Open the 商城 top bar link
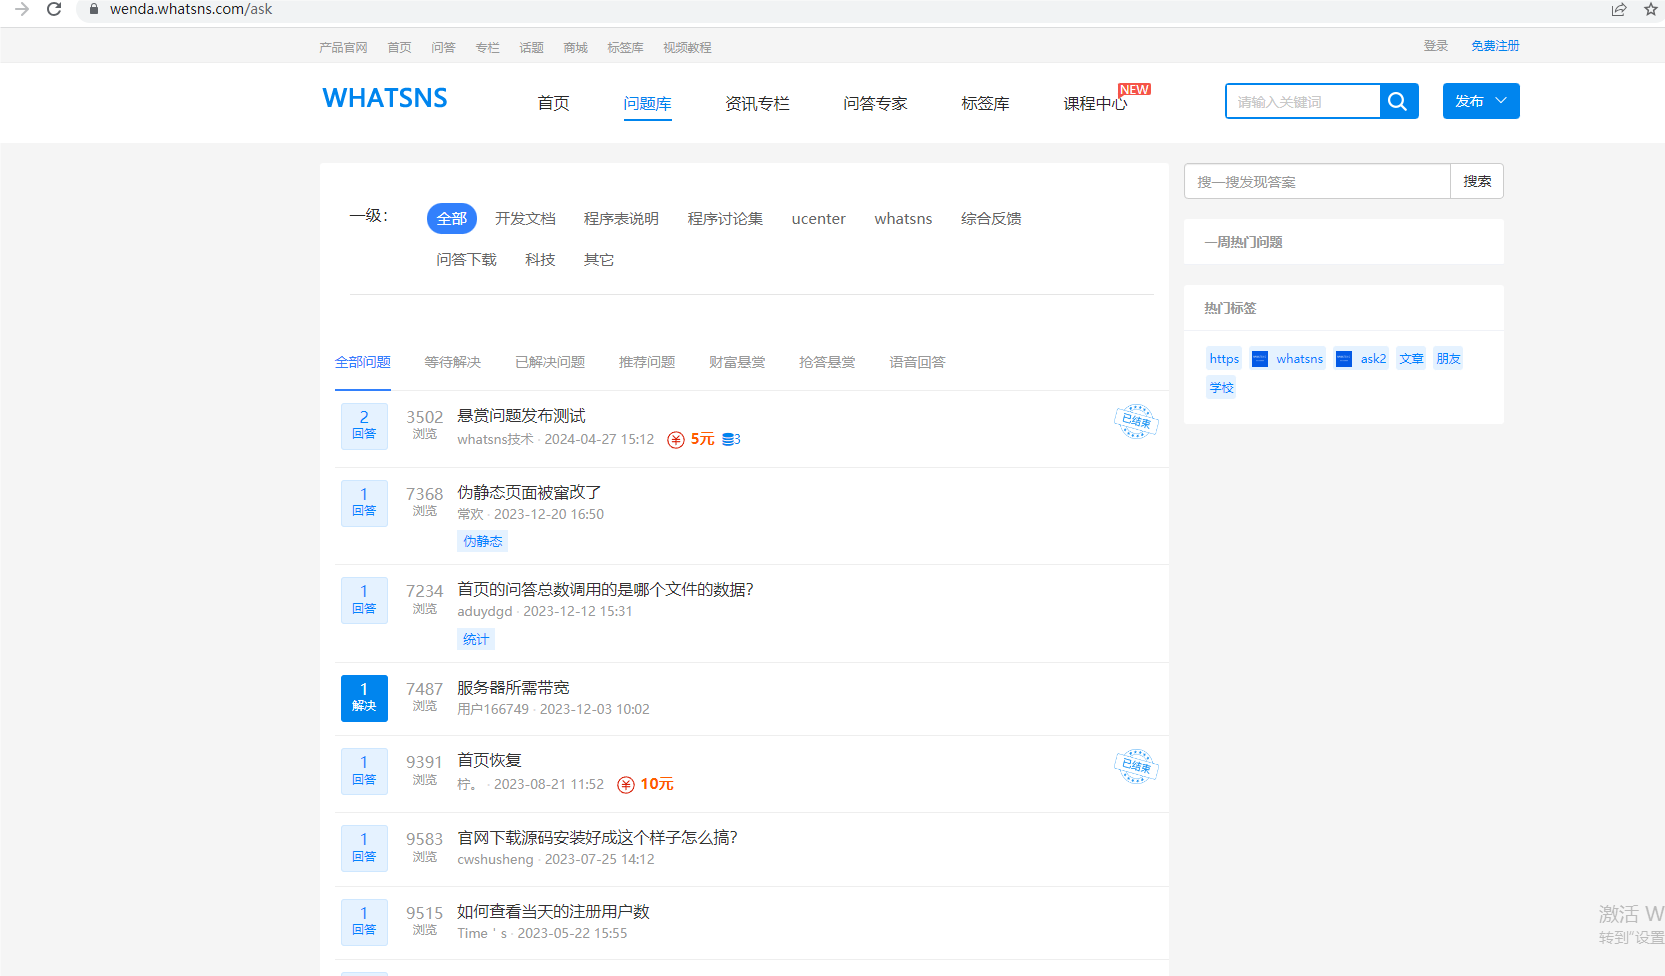This screenshot has width=1665, height=976. tap(575, 47)
